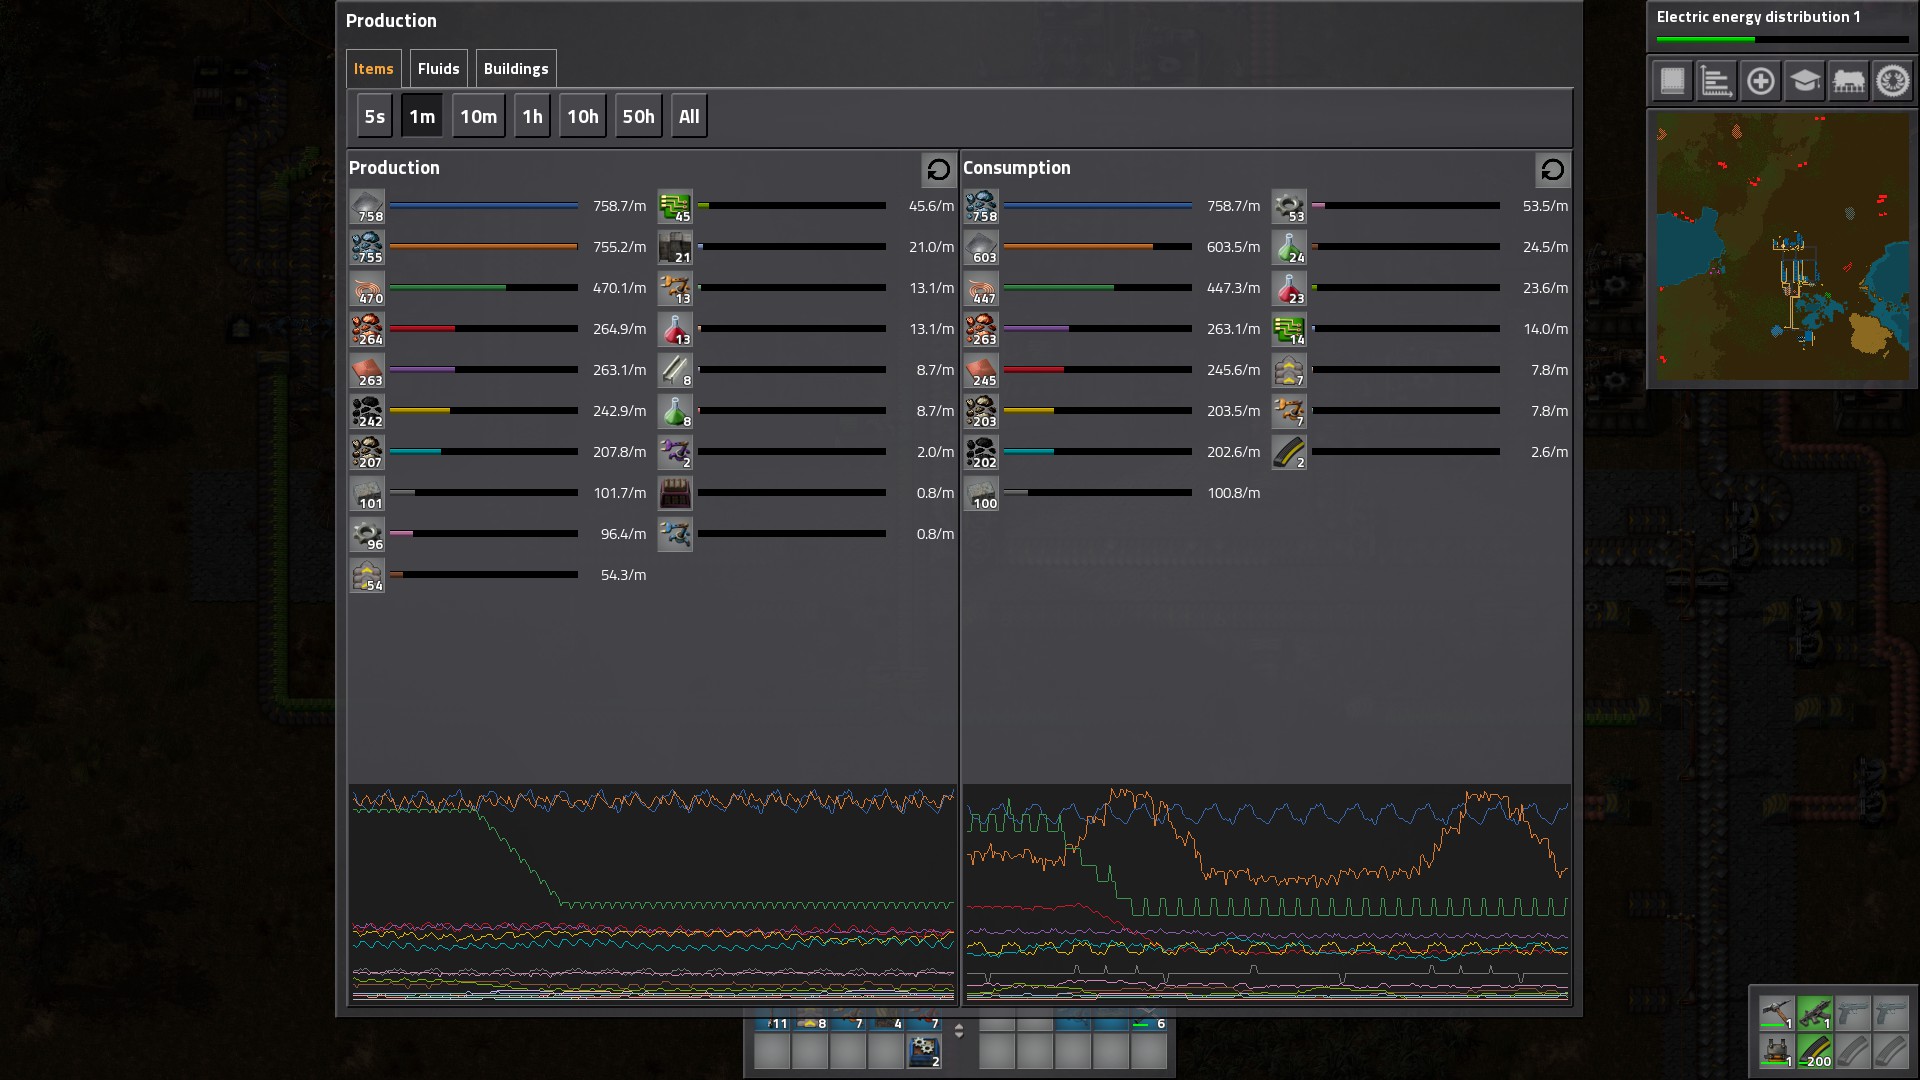Viewport: 1920px width, 1080px height.
Task: Switch to the Buildings tab
Action: tap(516, 69)
